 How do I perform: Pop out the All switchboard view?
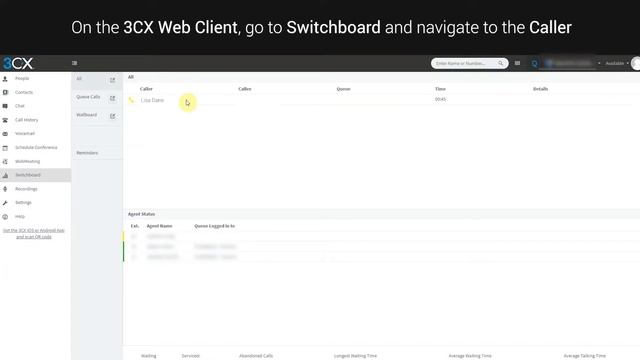tap(113, 80)
